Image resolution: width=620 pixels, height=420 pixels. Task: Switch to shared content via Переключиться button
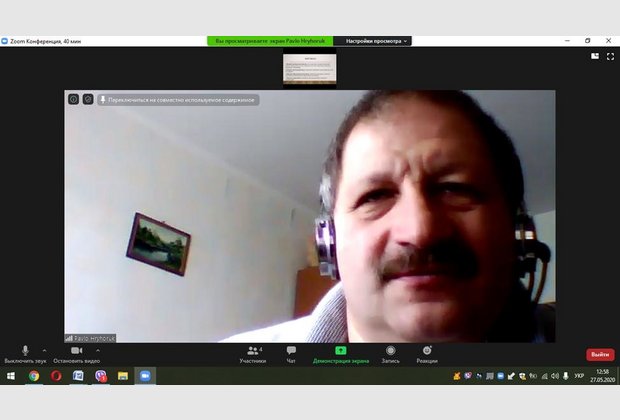click(178, 100)
